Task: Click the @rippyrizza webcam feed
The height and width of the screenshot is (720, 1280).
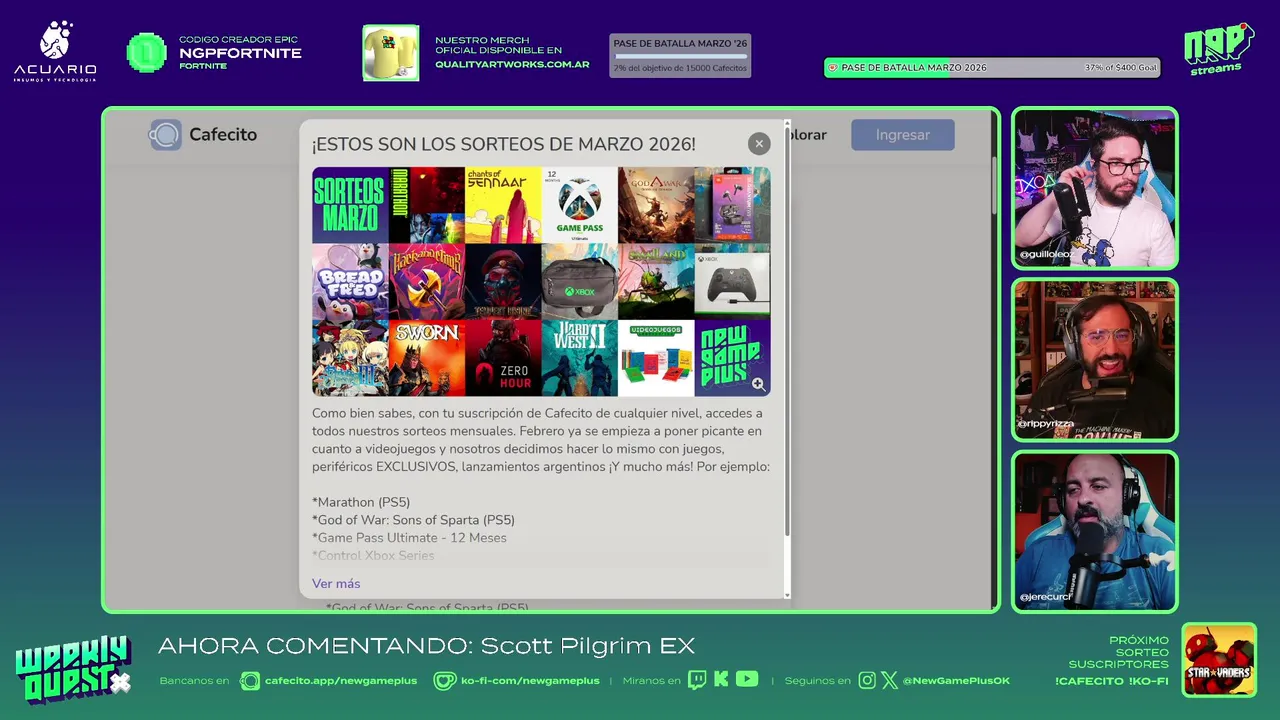Action: pos(1095,360)
